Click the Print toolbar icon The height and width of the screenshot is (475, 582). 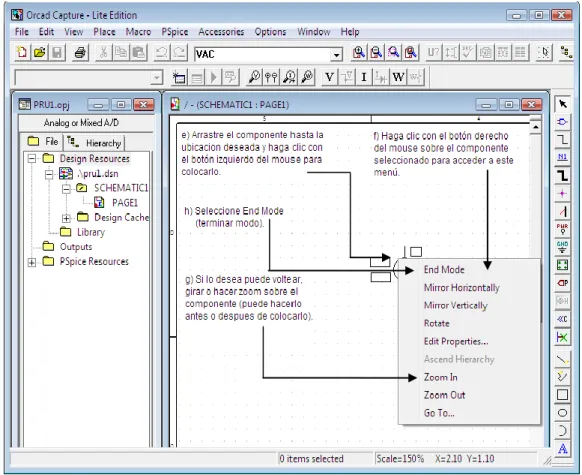coord(81,53)
